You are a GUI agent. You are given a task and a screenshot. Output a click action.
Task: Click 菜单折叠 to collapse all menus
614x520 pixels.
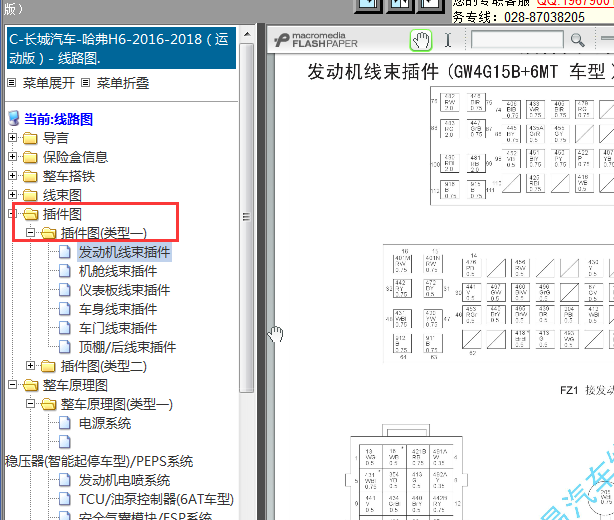(123, 83)
